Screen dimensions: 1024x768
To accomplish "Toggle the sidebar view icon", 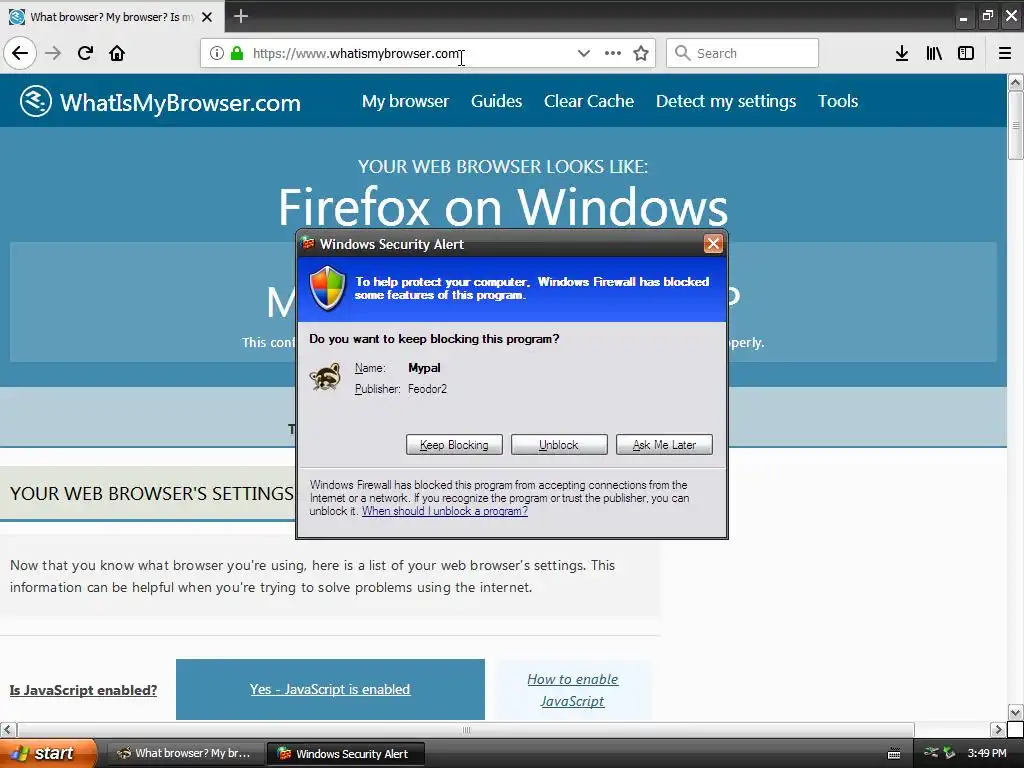I will [966, 53].
